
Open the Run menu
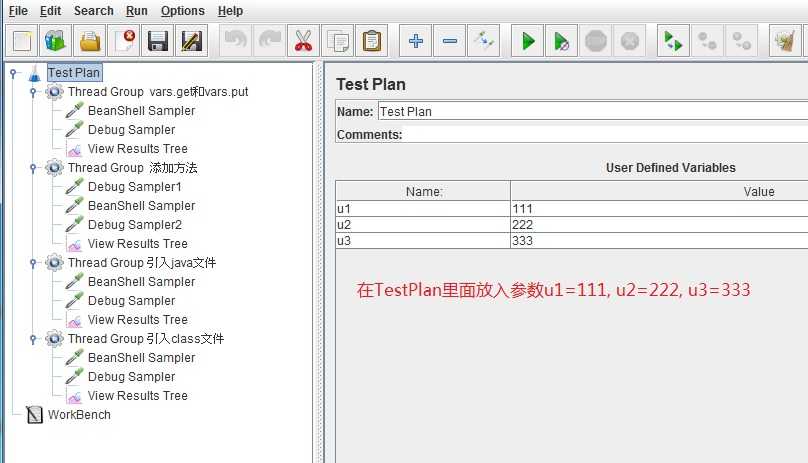137,11
